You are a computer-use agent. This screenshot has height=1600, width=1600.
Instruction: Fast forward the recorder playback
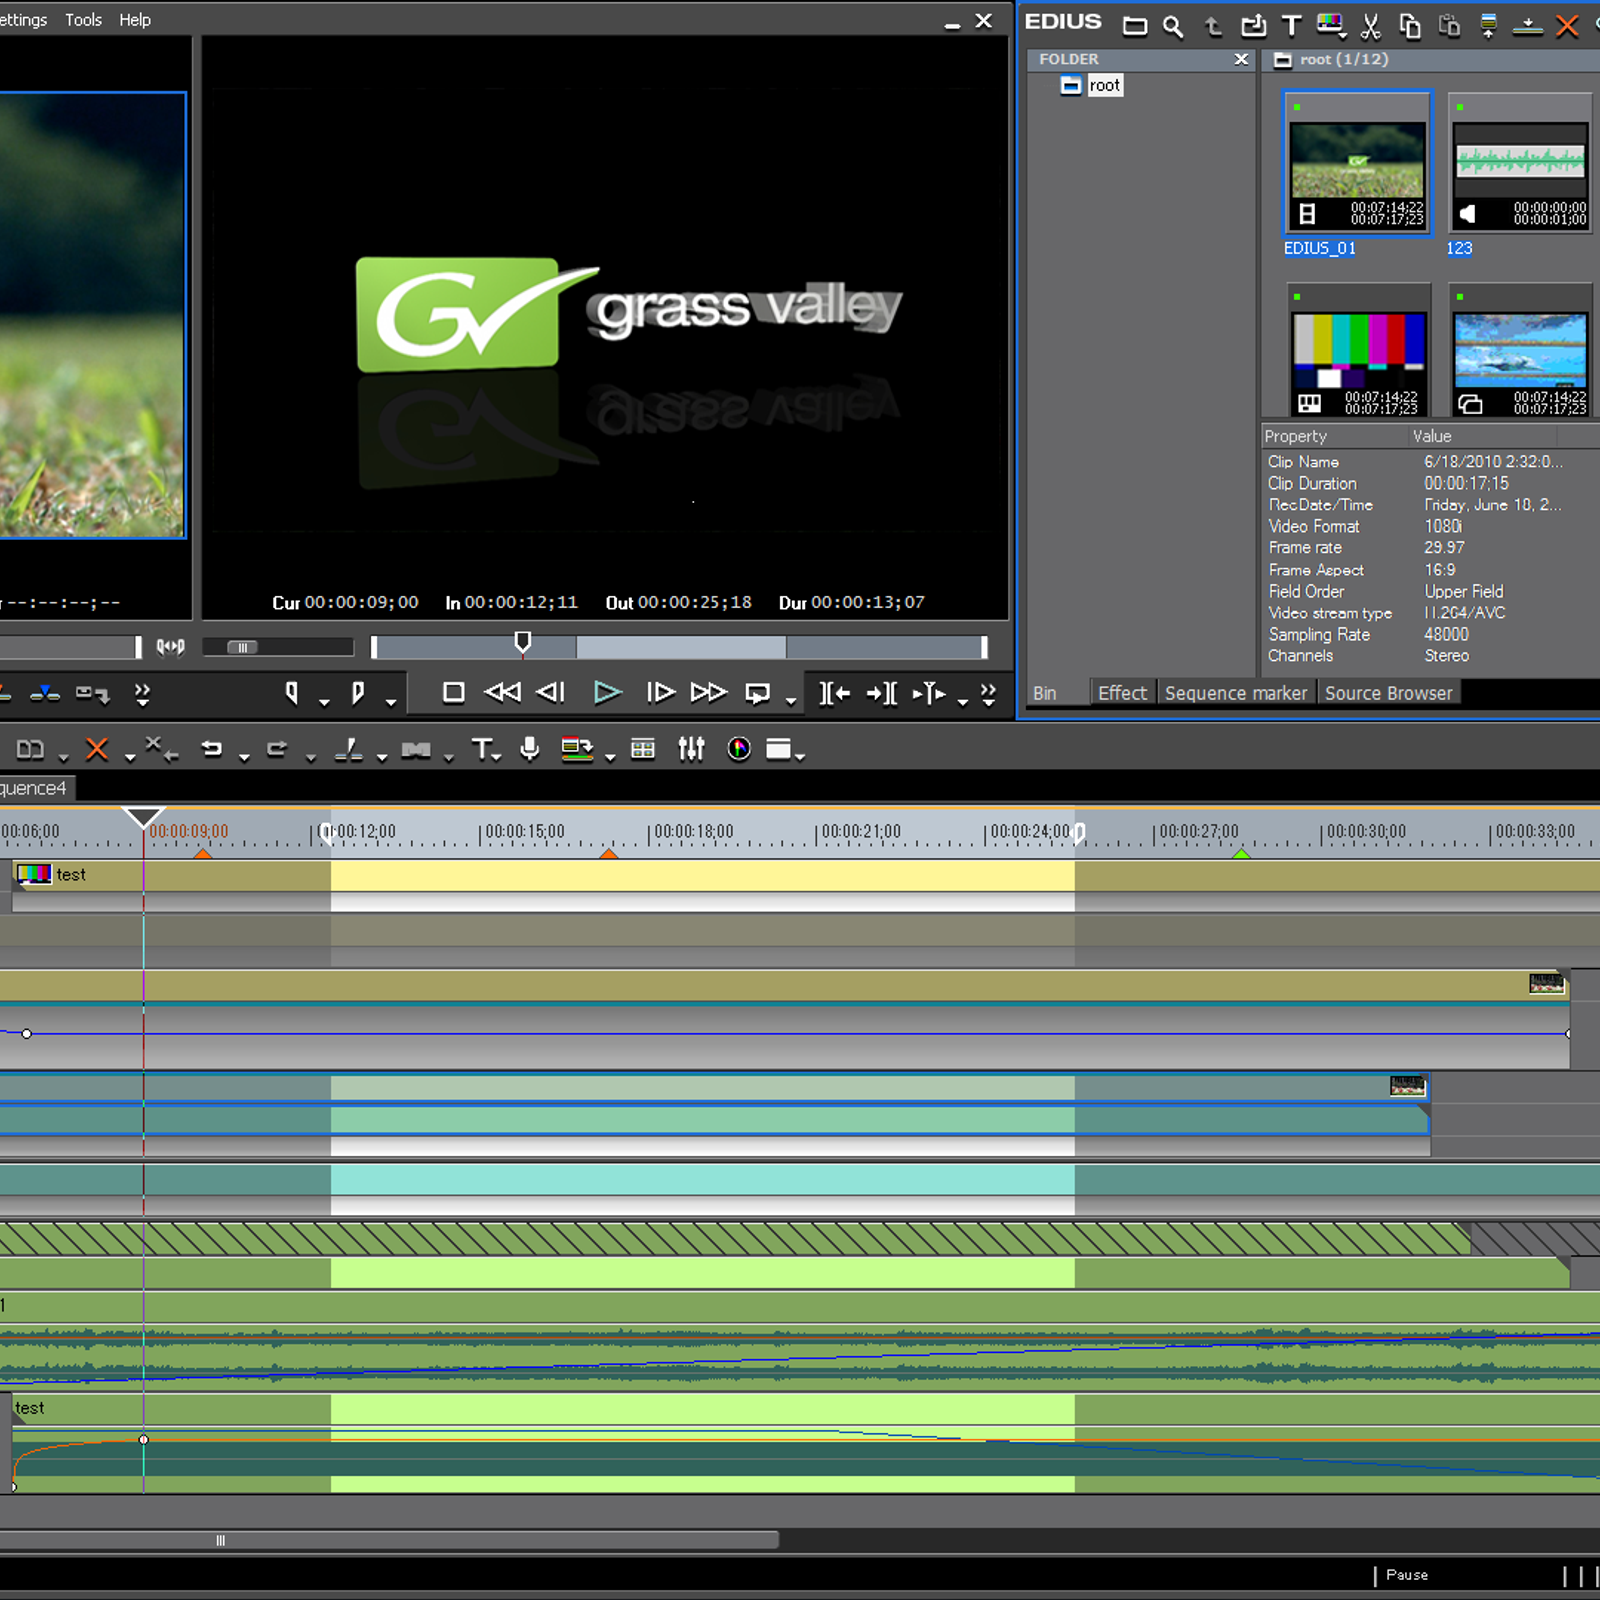708,692
